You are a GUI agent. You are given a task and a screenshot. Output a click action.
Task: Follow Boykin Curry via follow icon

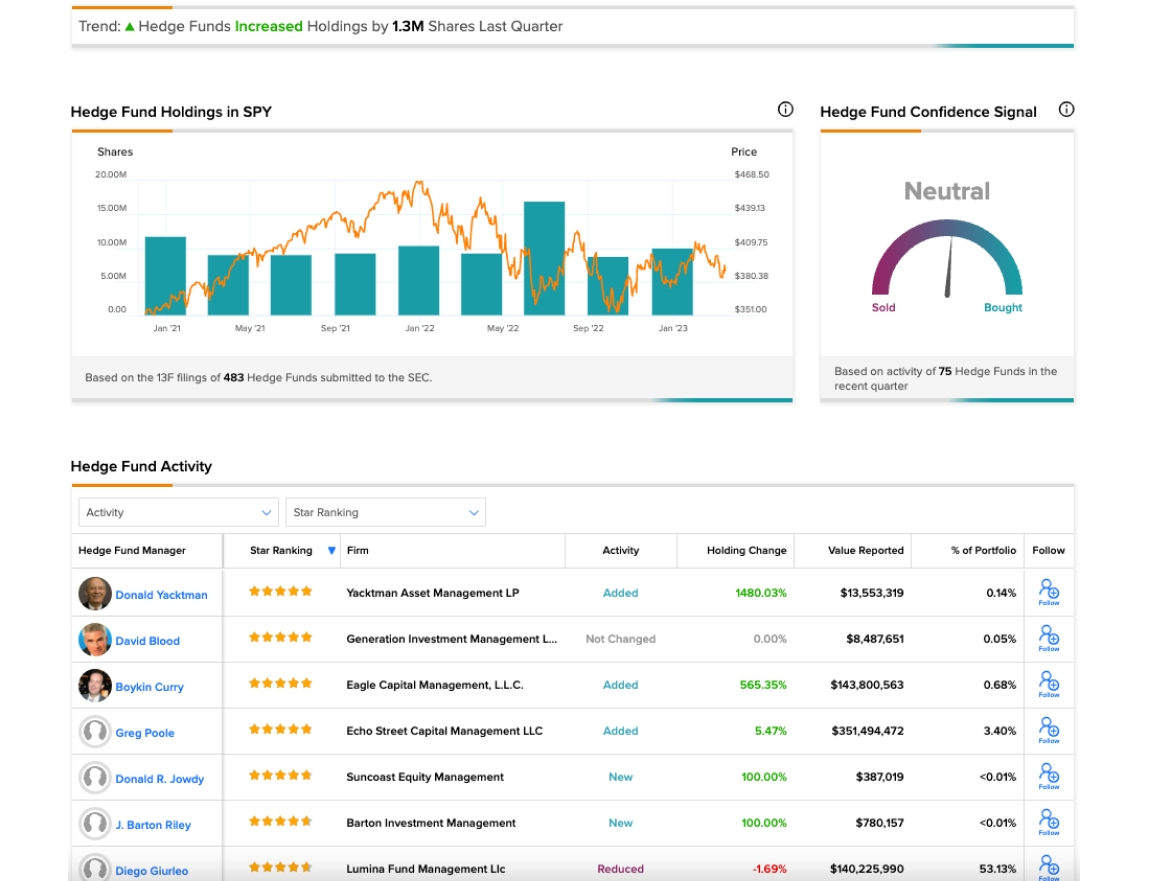click(1049, 685)
